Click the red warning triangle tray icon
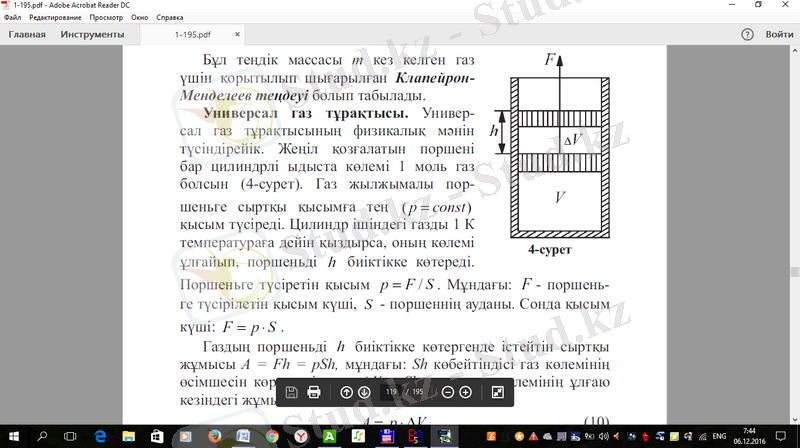 533,437
